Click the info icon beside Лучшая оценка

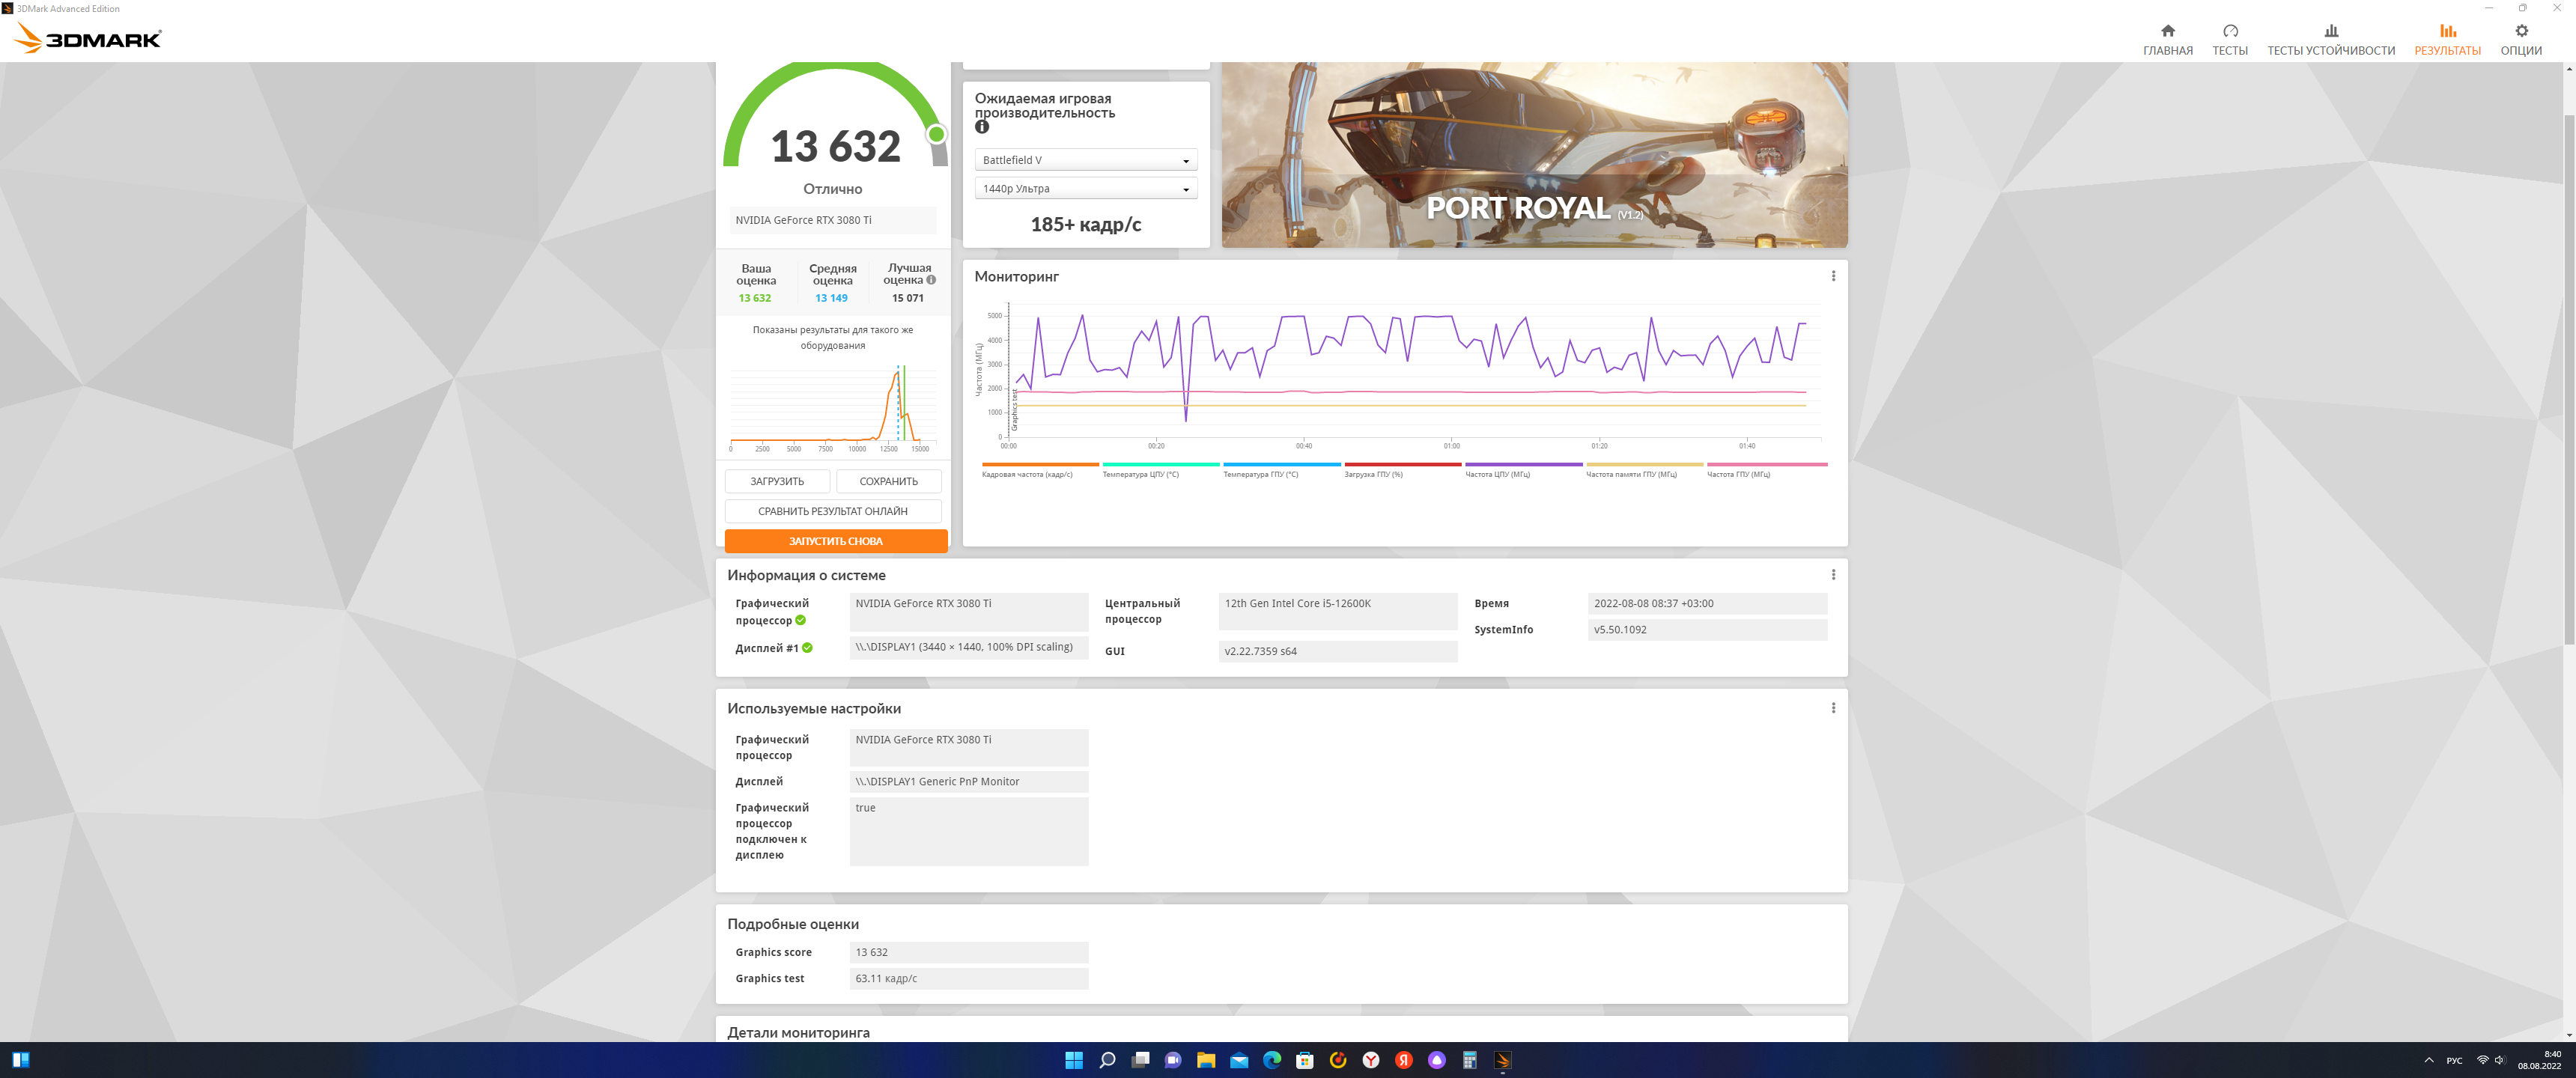[931, 280]
